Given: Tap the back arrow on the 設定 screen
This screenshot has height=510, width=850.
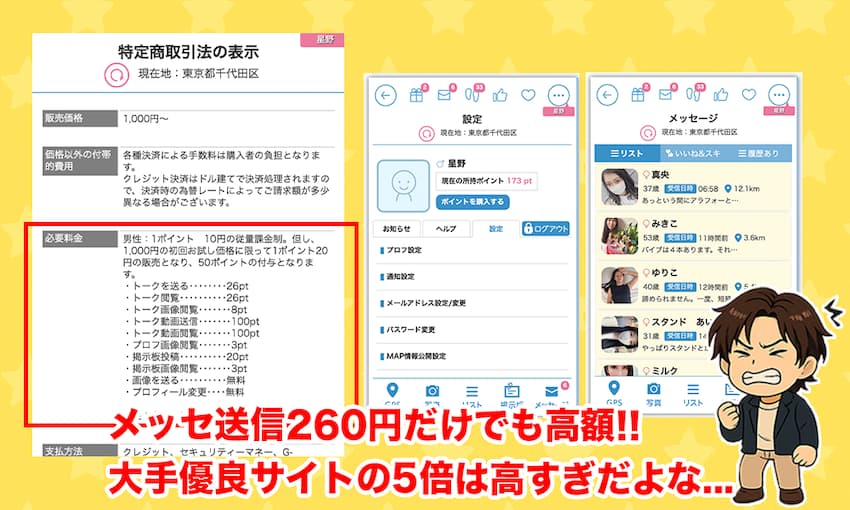Looking at the screenshot, I should (x=386, y=95).
